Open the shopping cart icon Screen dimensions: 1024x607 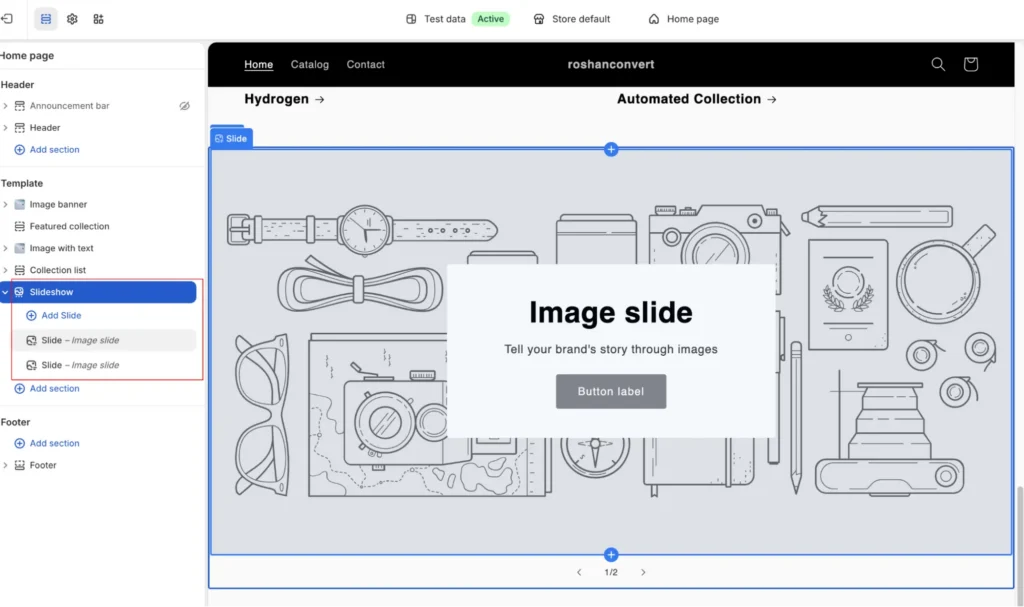tap(970, 64)
